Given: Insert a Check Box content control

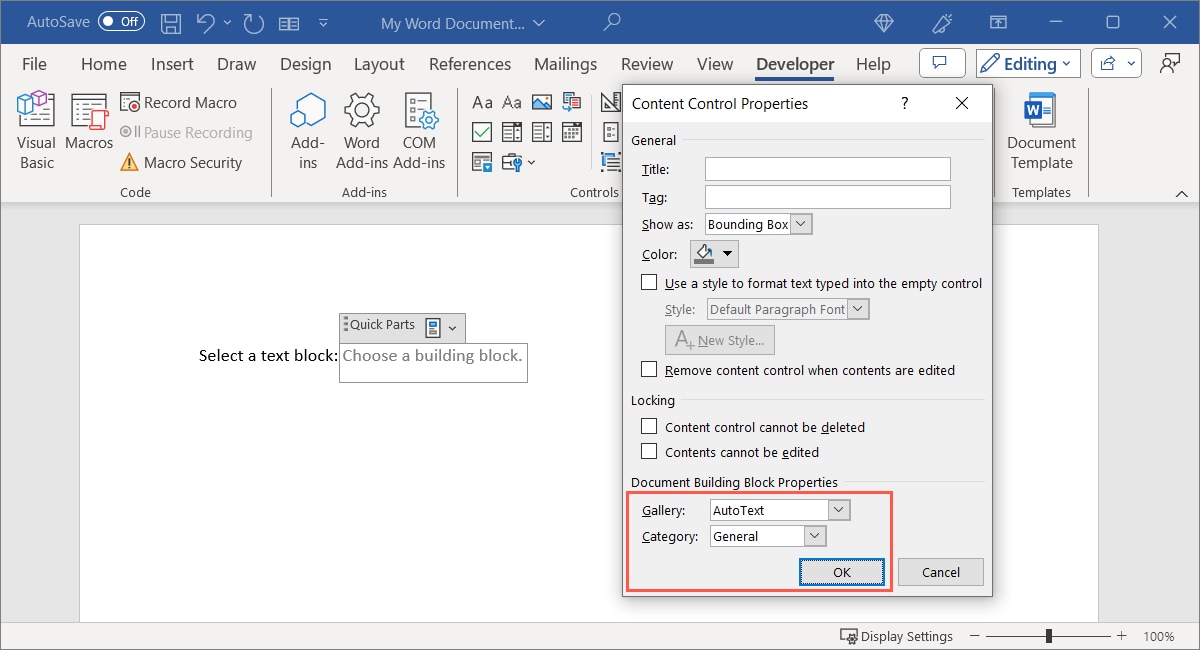Looking at the screenshot, I should point(482,131).
